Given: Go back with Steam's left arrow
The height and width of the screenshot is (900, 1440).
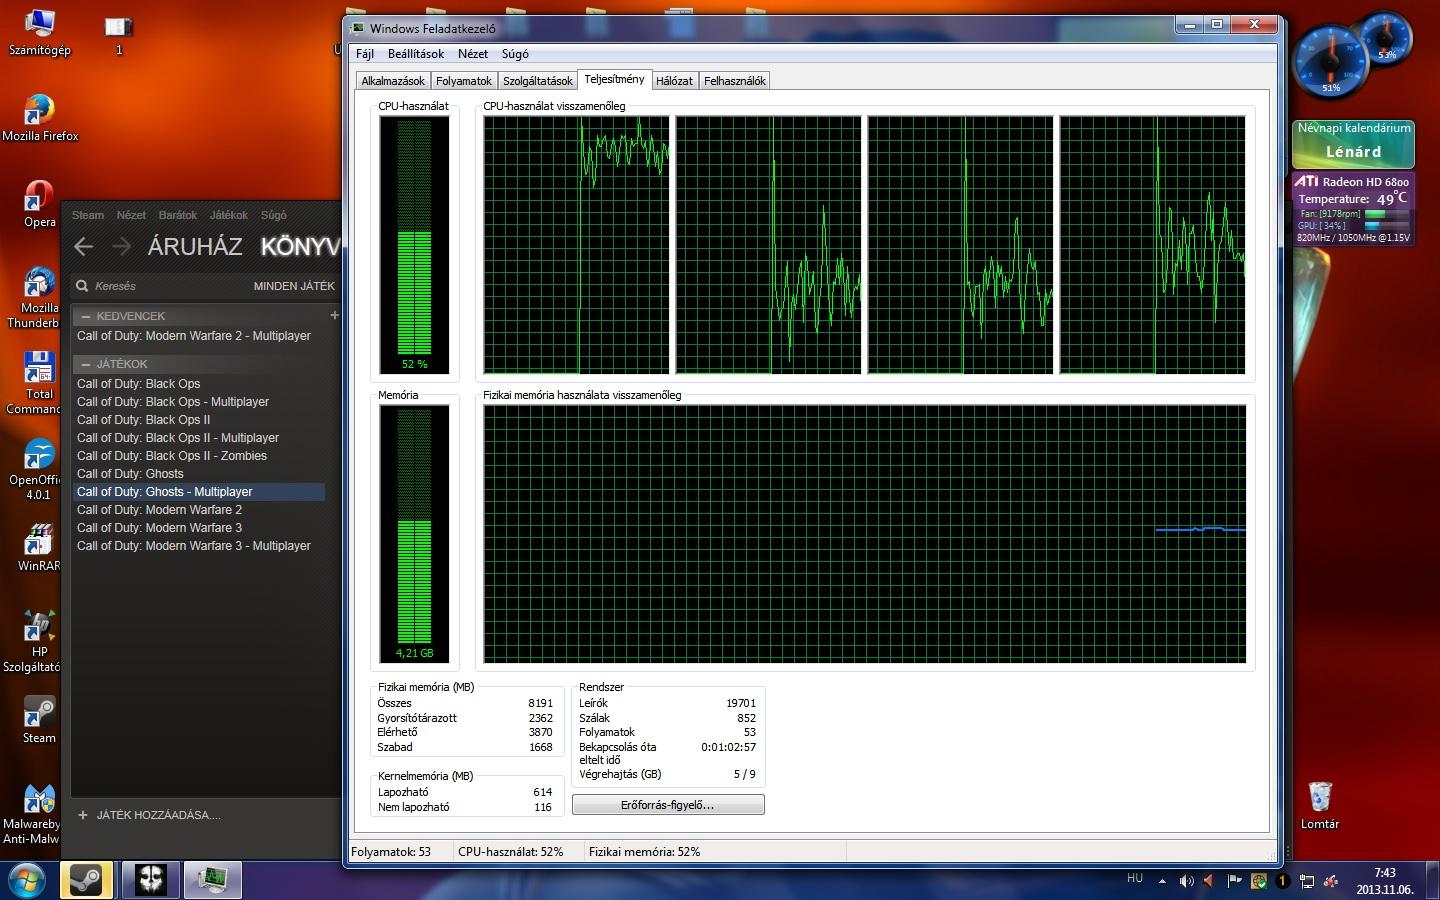Looking at the screenshot, I should click(84, 246).
